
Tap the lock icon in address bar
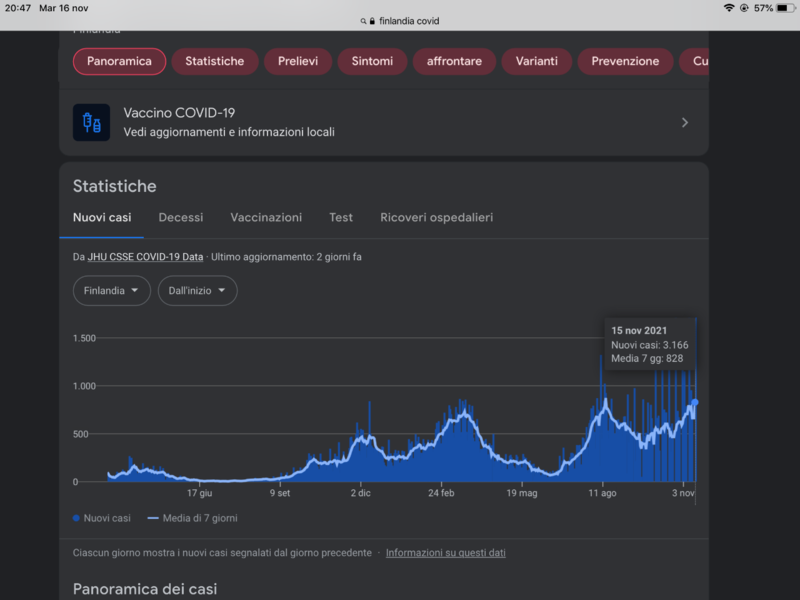[x=372, y=21]
